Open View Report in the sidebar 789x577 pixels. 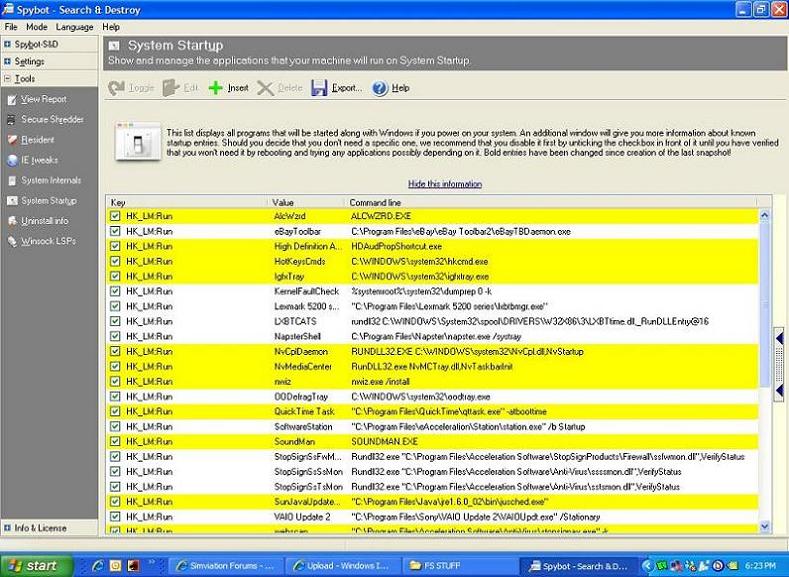click(x=43, y=99)
